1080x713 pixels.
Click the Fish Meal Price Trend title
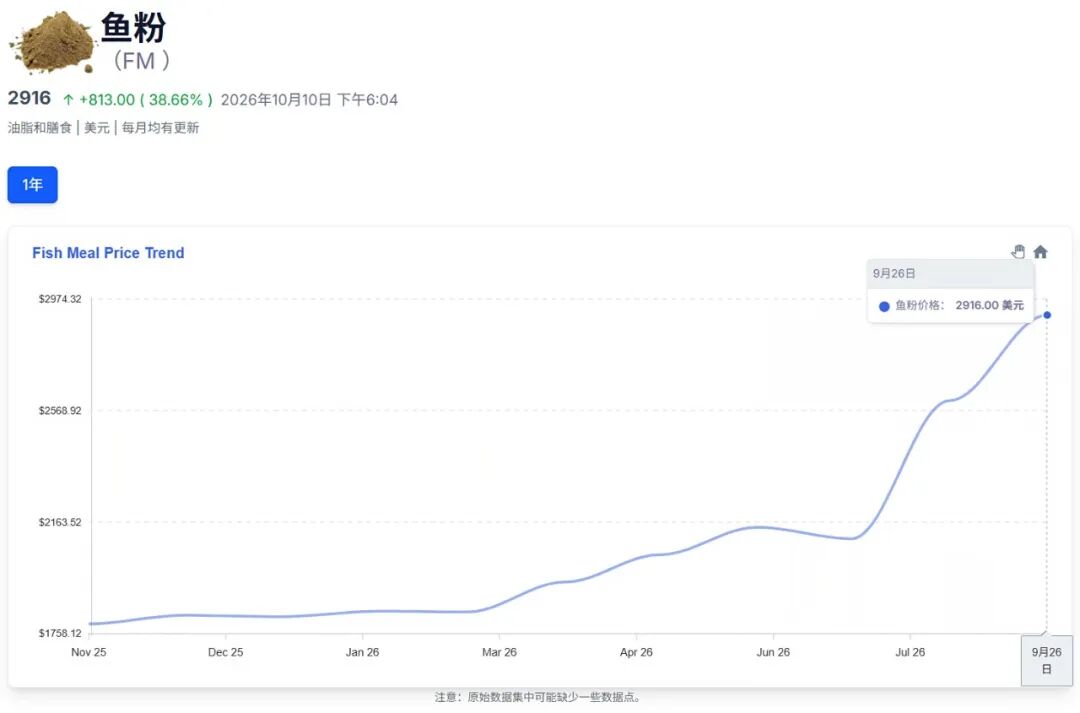coord(108,253)
